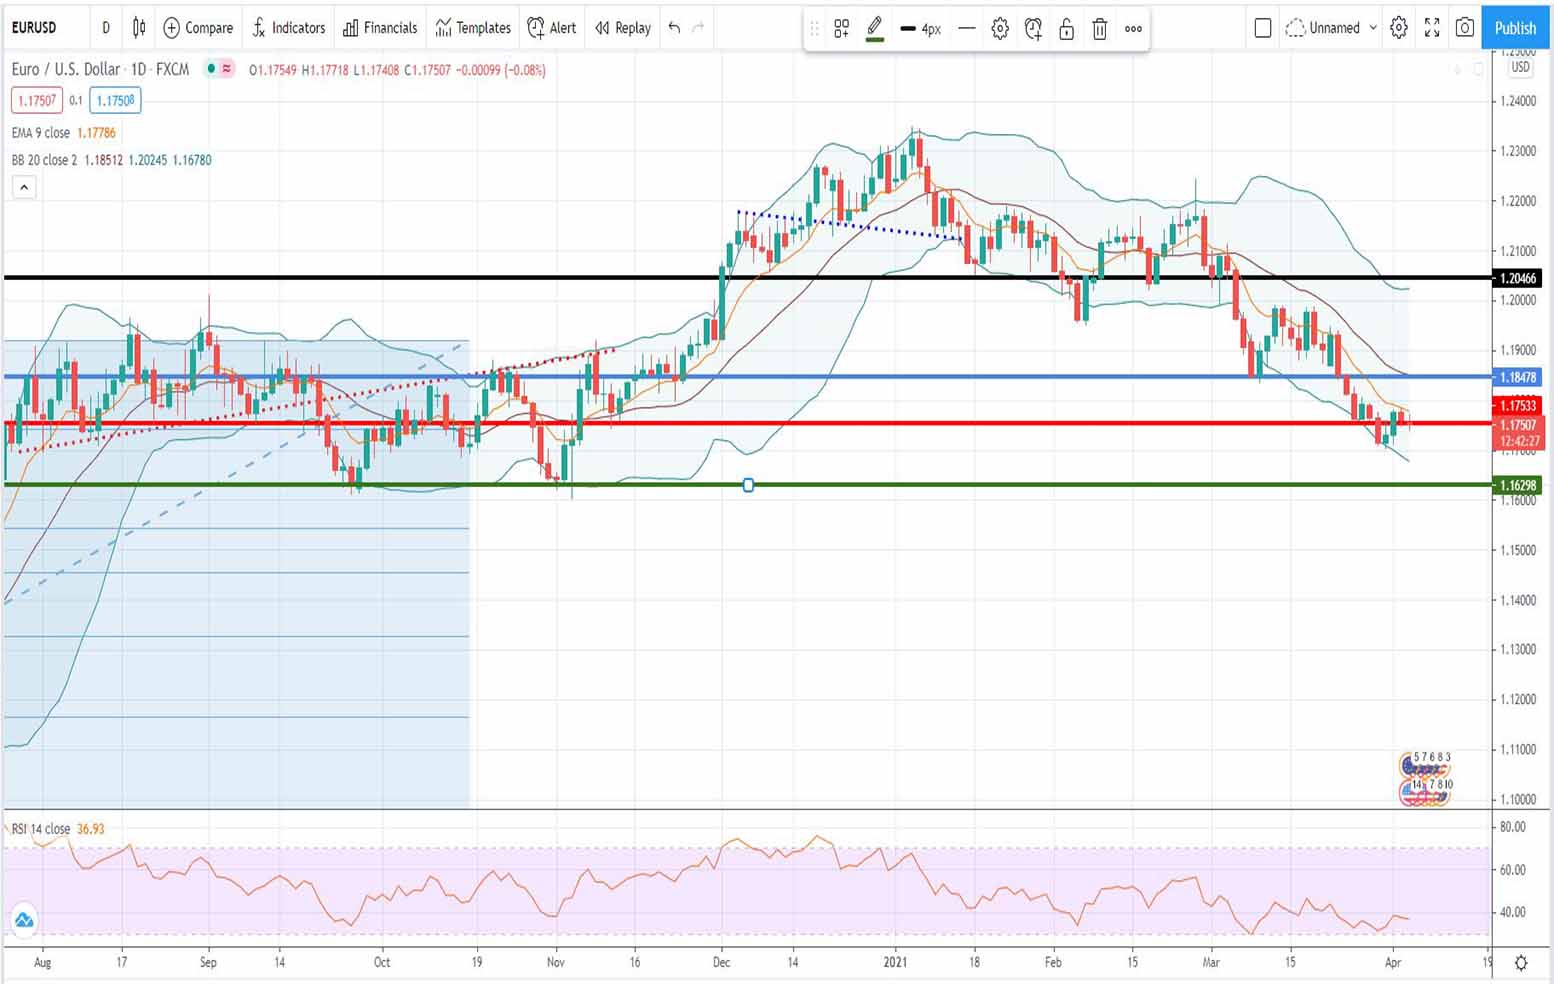Open drawing settings gear in floating toolbar
The image size is (1554, 984).
point(1000,29)
